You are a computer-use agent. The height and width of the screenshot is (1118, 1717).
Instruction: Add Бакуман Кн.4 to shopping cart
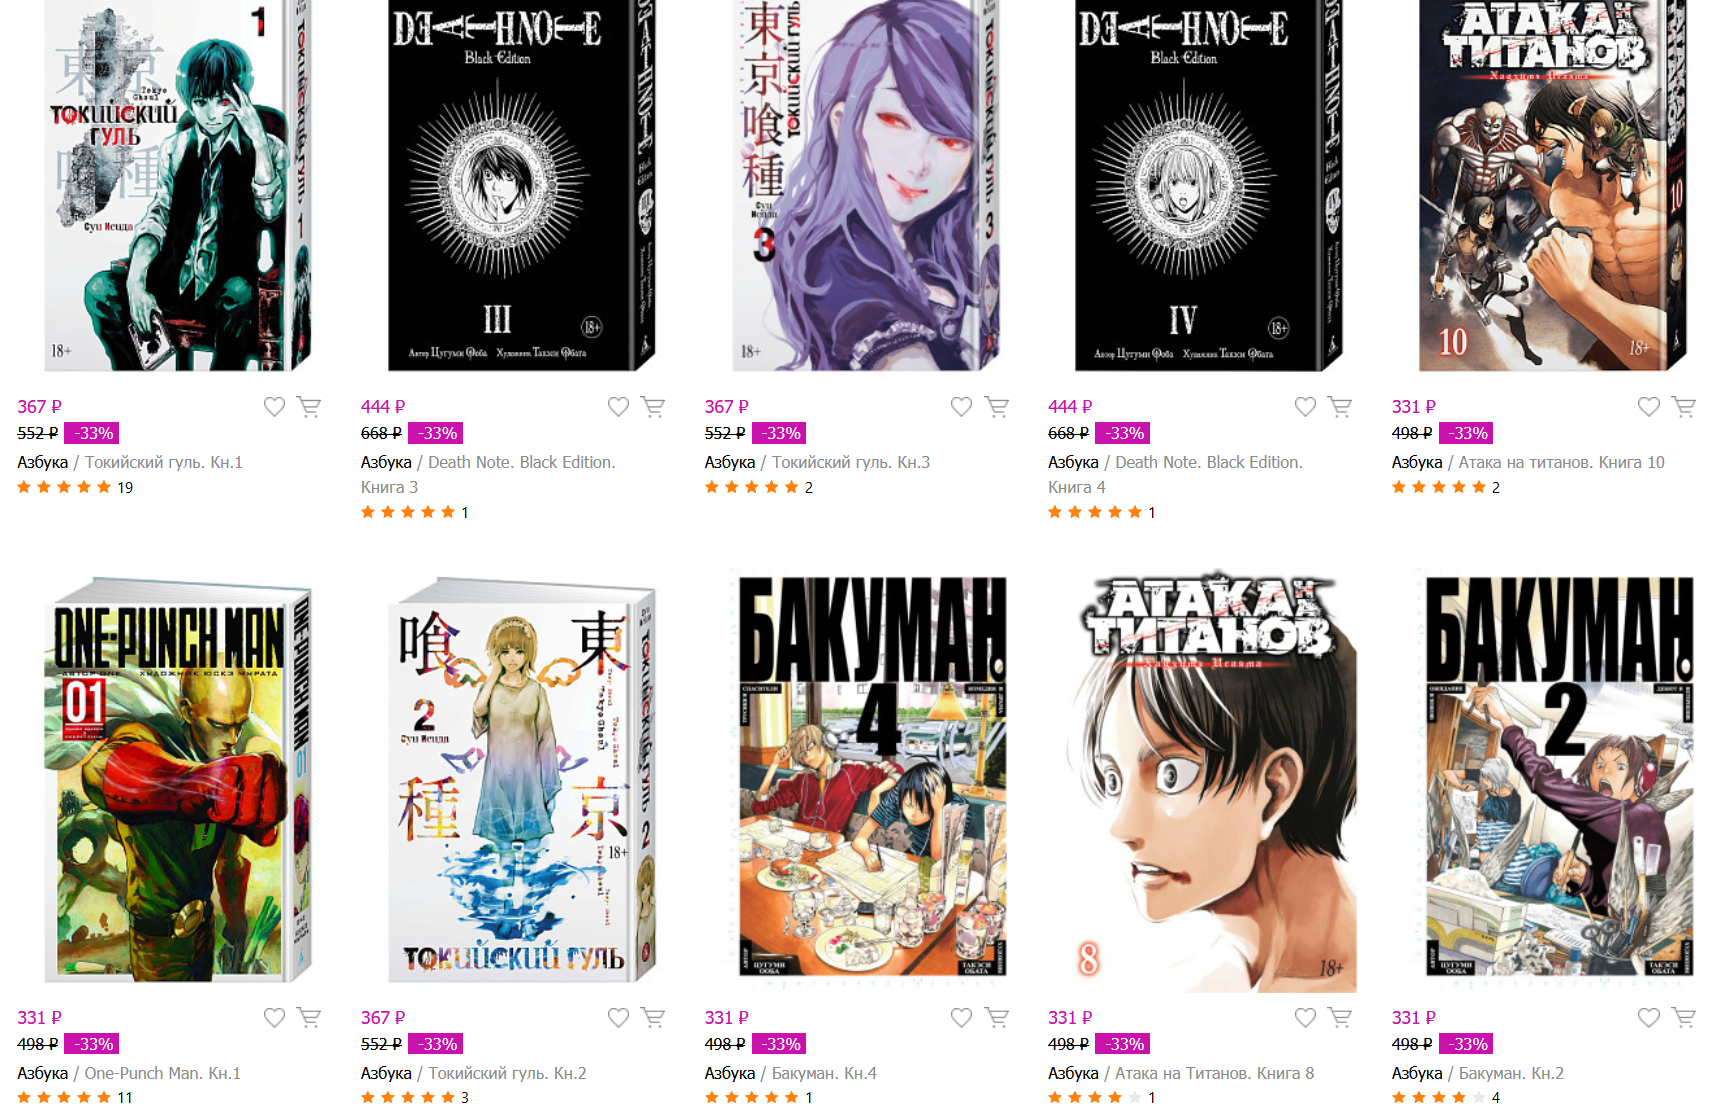click(x=996, y=1018)
